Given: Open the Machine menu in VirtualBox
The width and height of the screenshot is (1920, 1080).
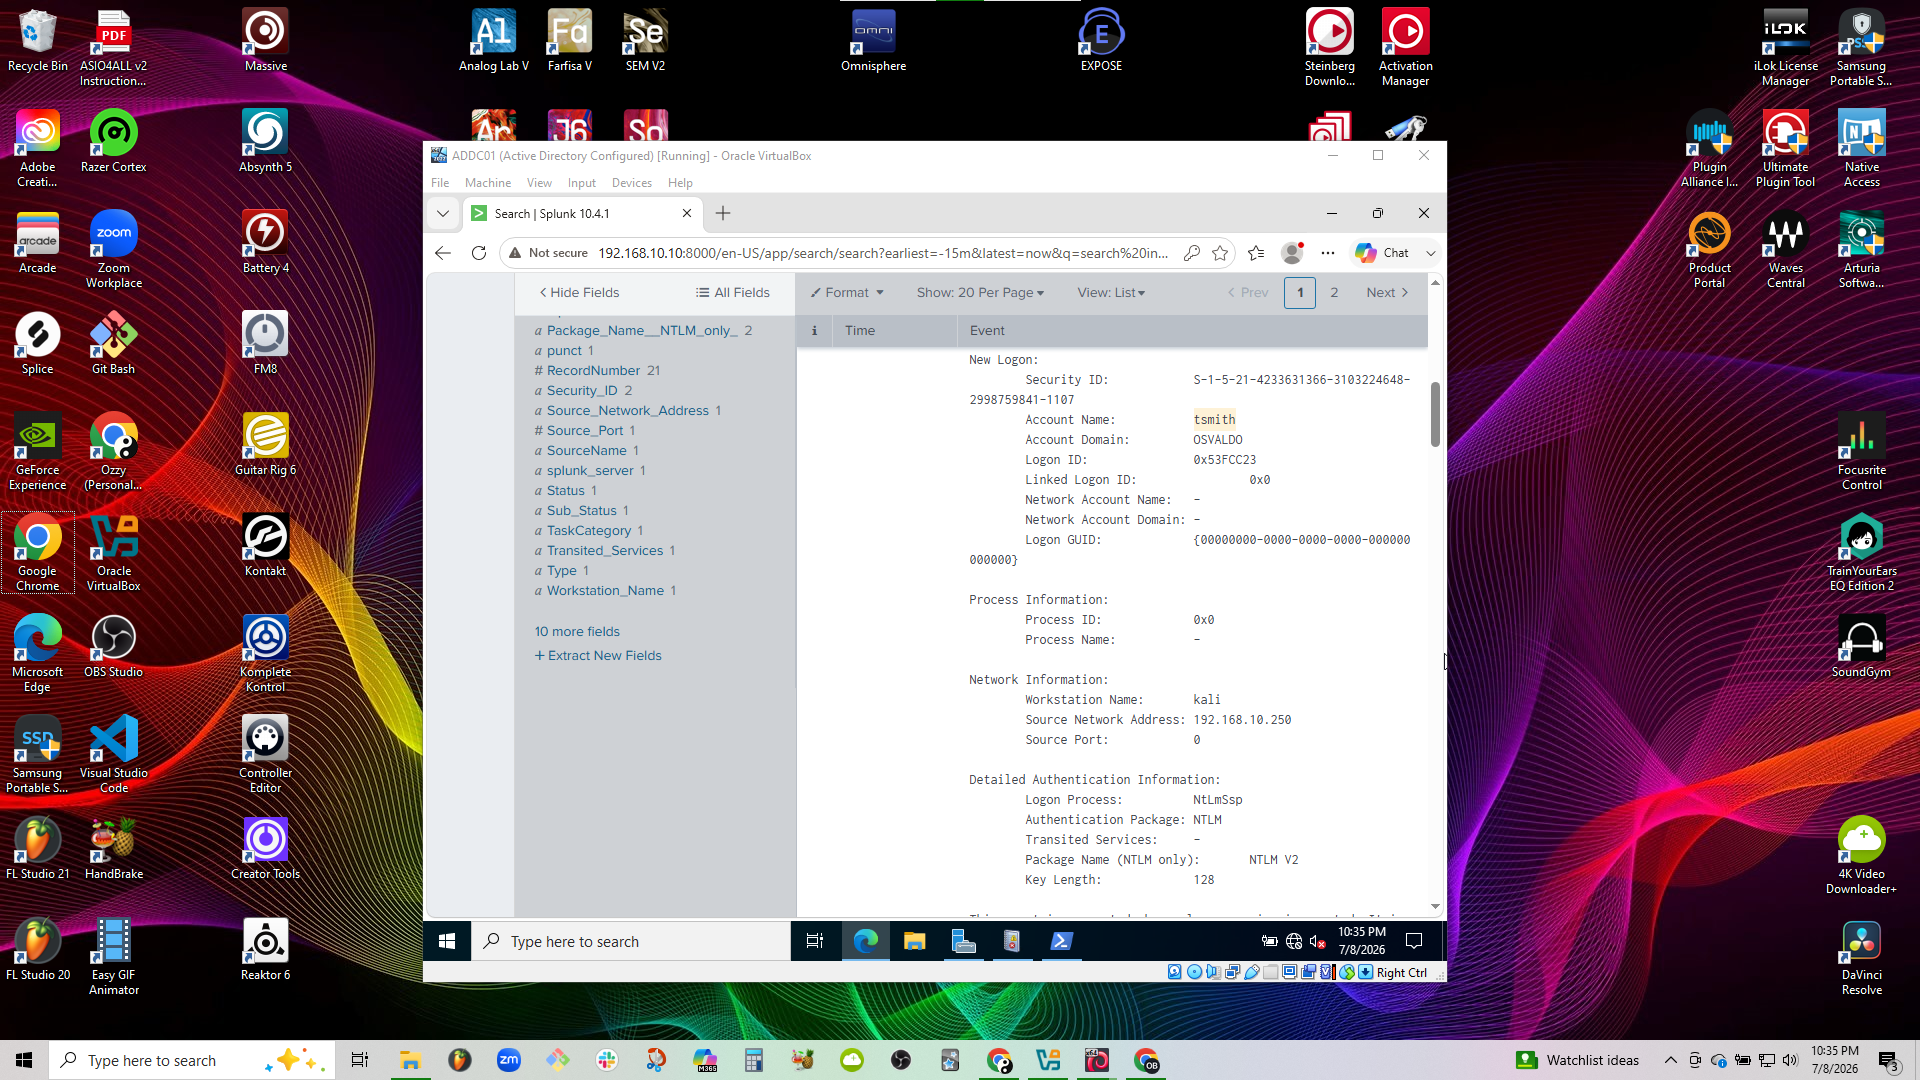Looking at the screenshot, I should pos(487,183).
